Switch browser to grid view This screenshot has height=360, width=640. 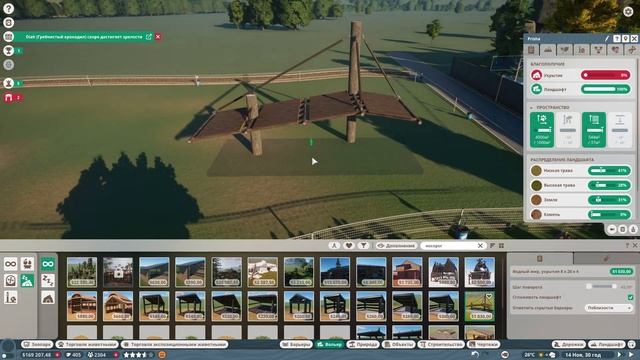501,246
